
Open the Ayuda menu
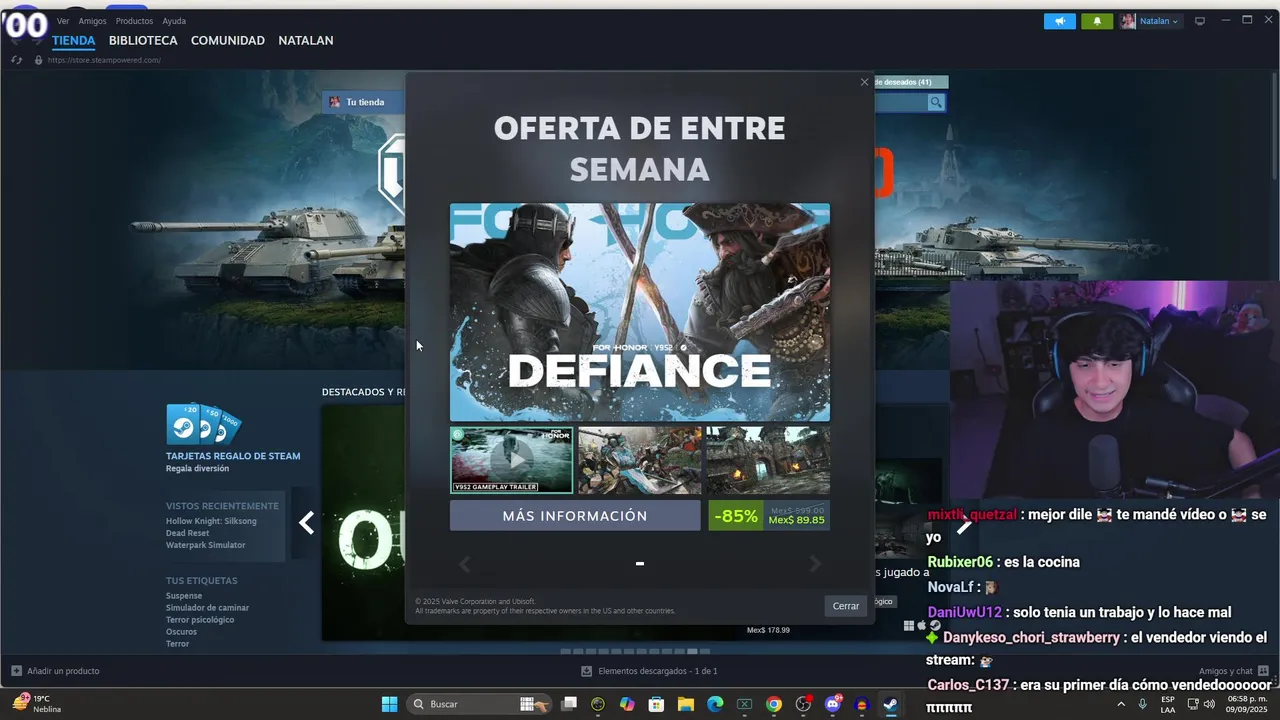pyautogui.click(x=174, y=21)
